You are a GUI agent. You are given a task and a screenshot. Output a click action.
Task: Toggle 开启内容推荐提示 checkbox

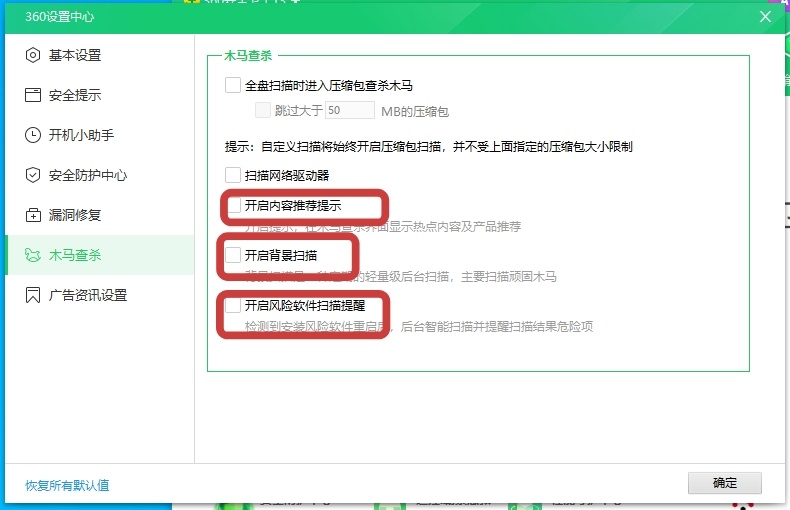(233, 205)
